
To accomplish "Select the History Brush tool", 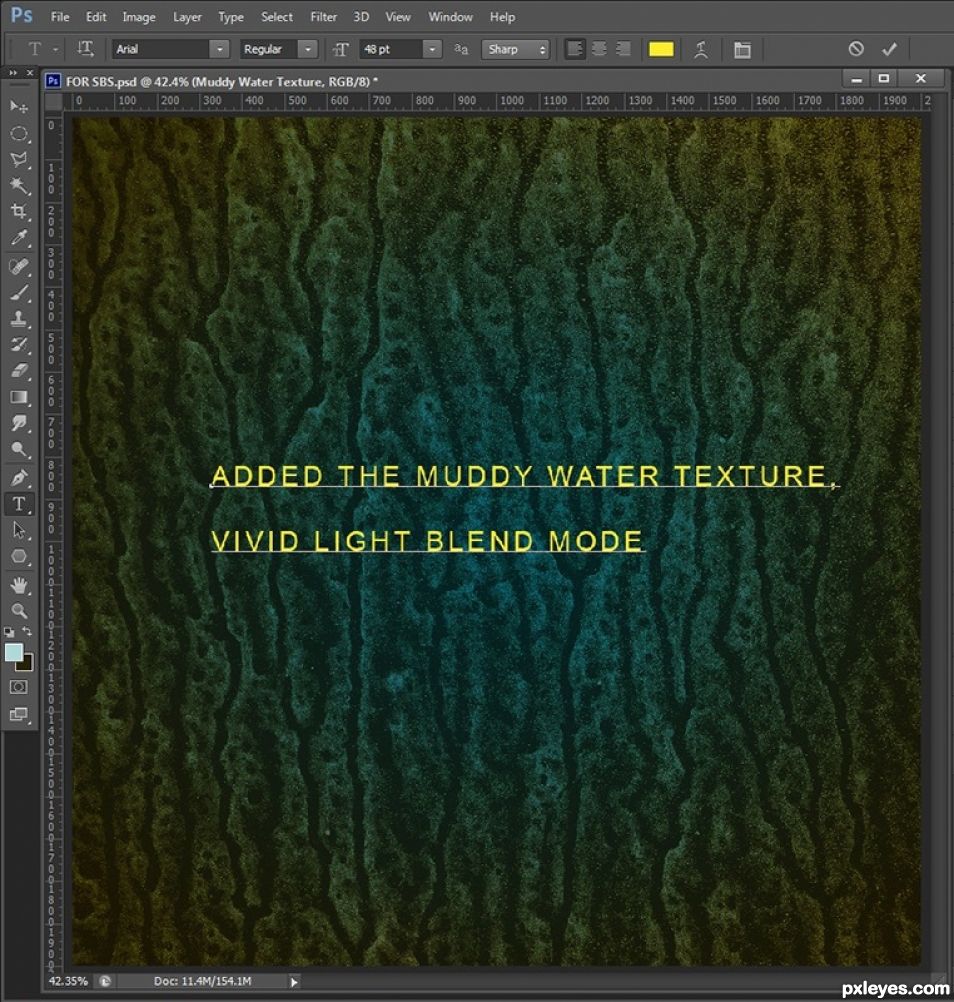I will tap(19, 344).
